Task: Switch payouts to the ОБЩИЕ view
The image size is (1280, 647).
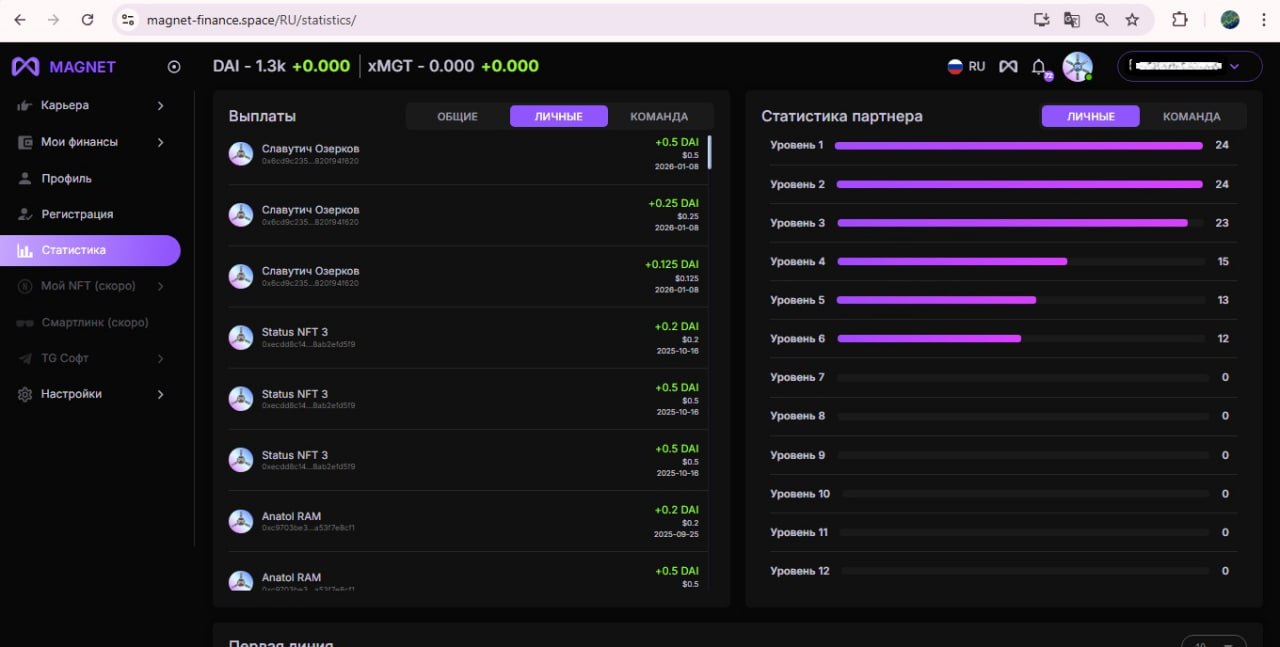Action: 457,116
